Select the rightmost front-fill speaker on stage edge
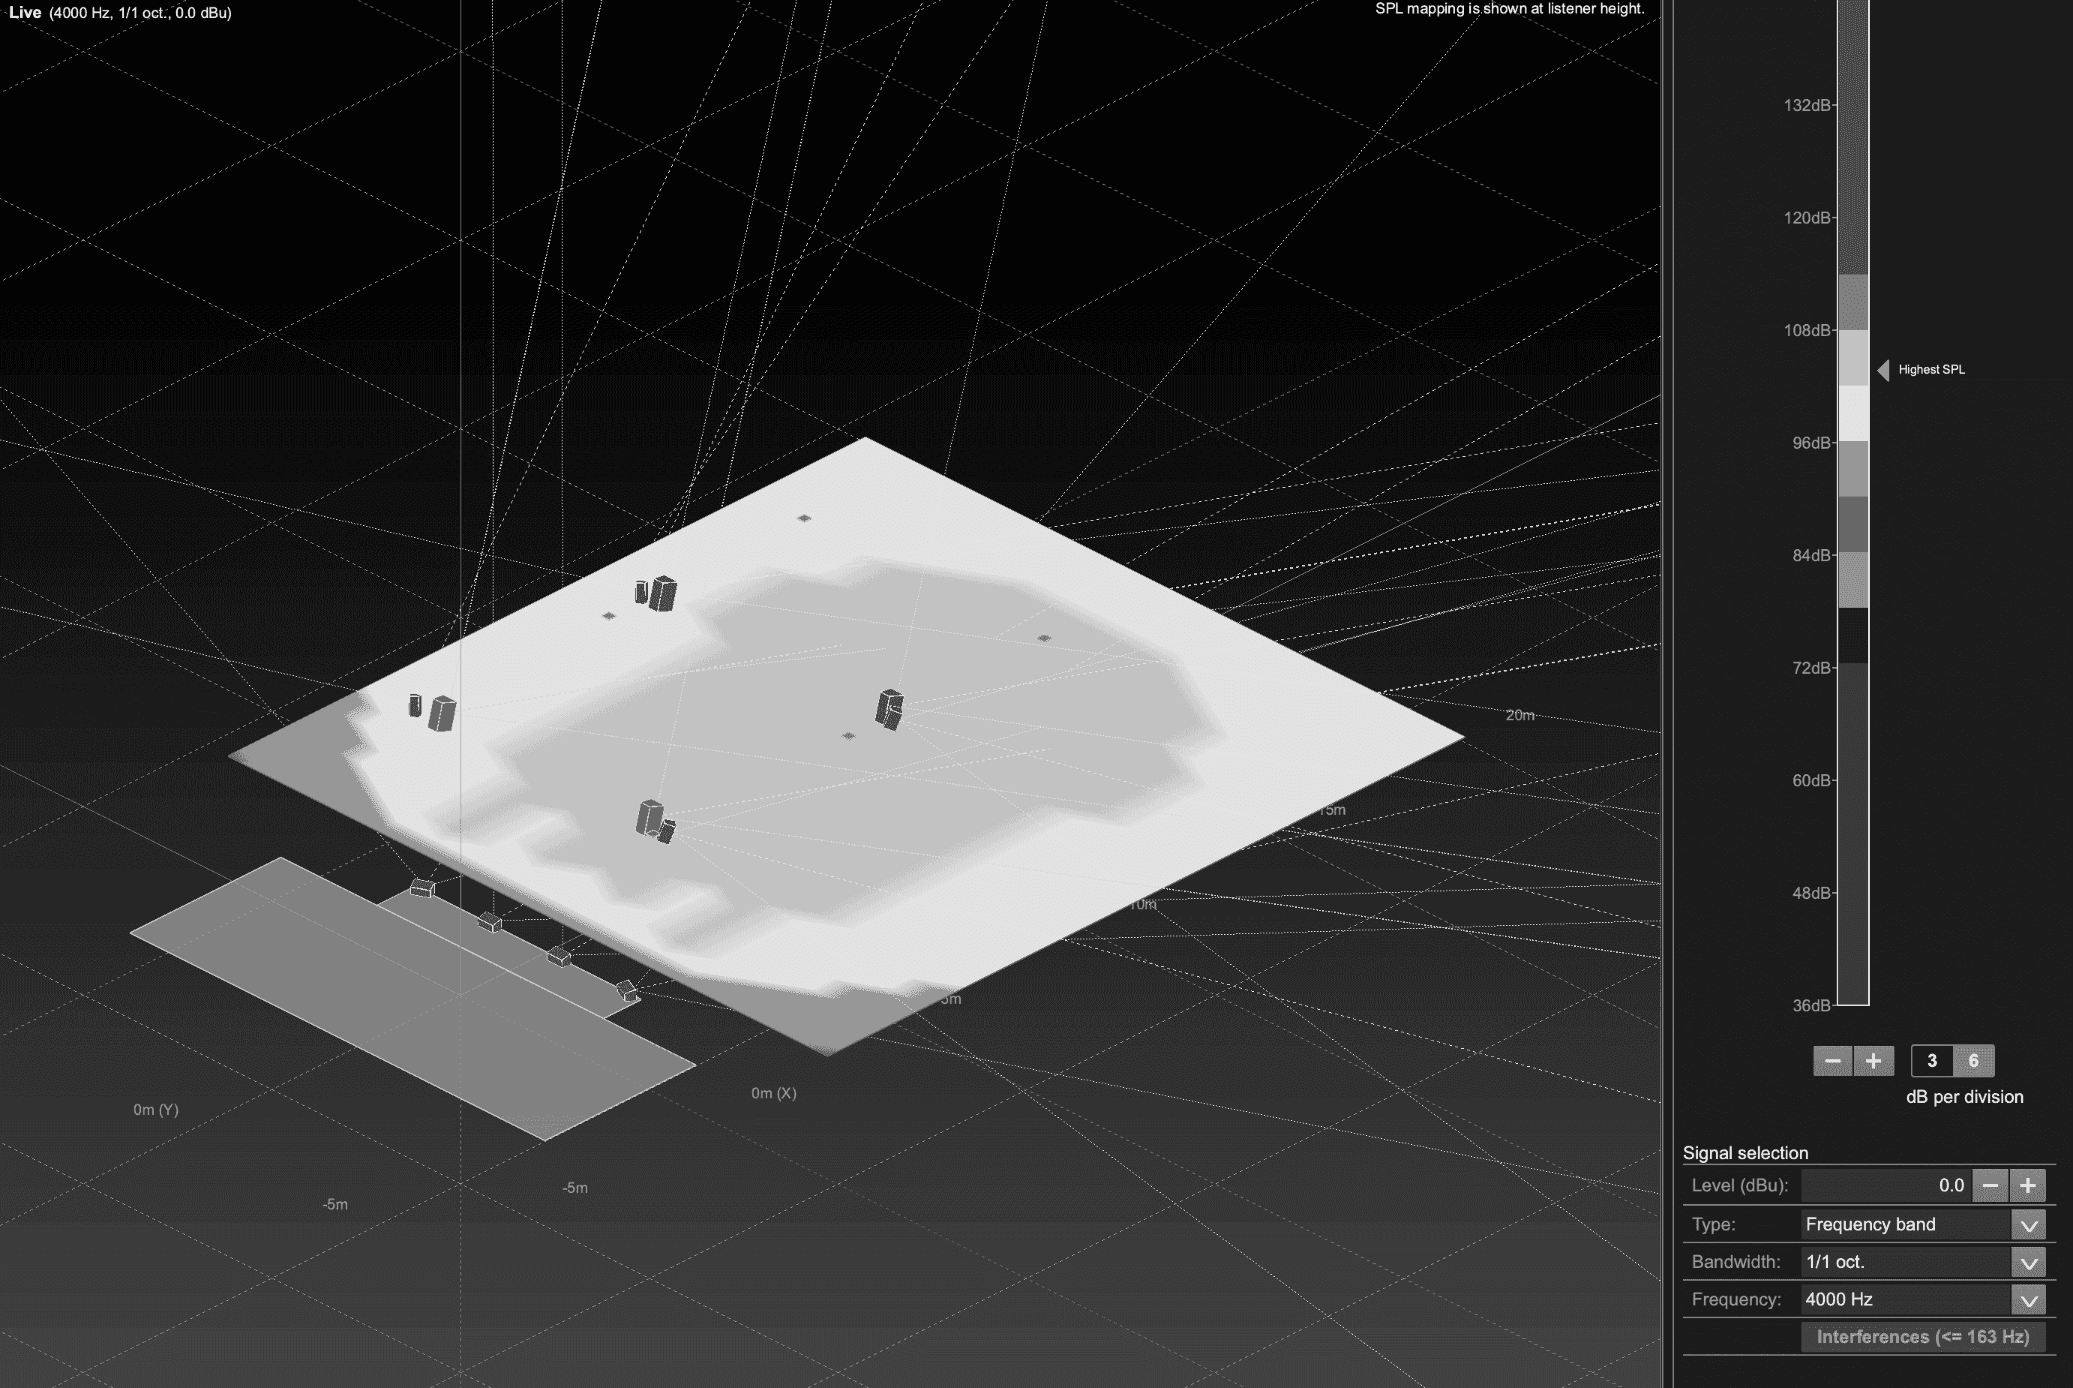This screenshot has width=2073, height=1388. pos(627,991)
